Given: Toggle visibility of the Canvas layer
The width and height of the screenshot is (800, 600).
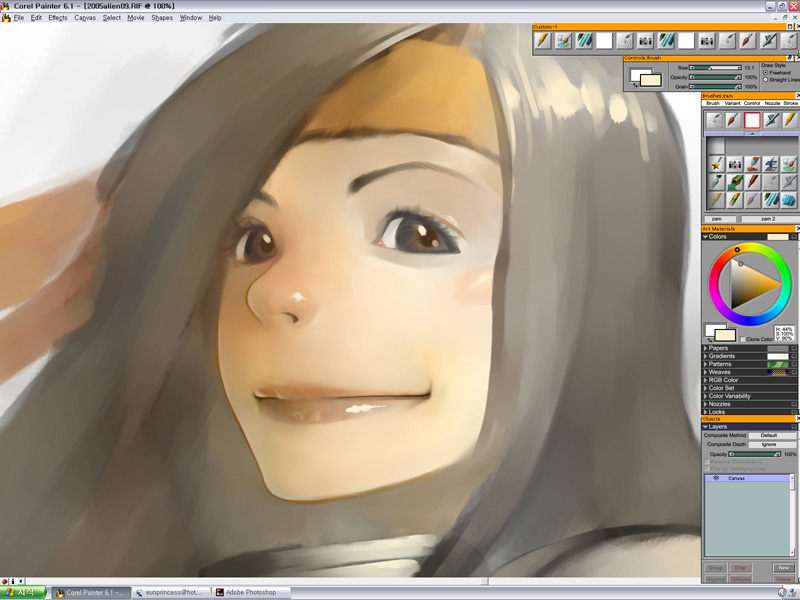Looking at the screenshot, I should (x=716, y=478).
